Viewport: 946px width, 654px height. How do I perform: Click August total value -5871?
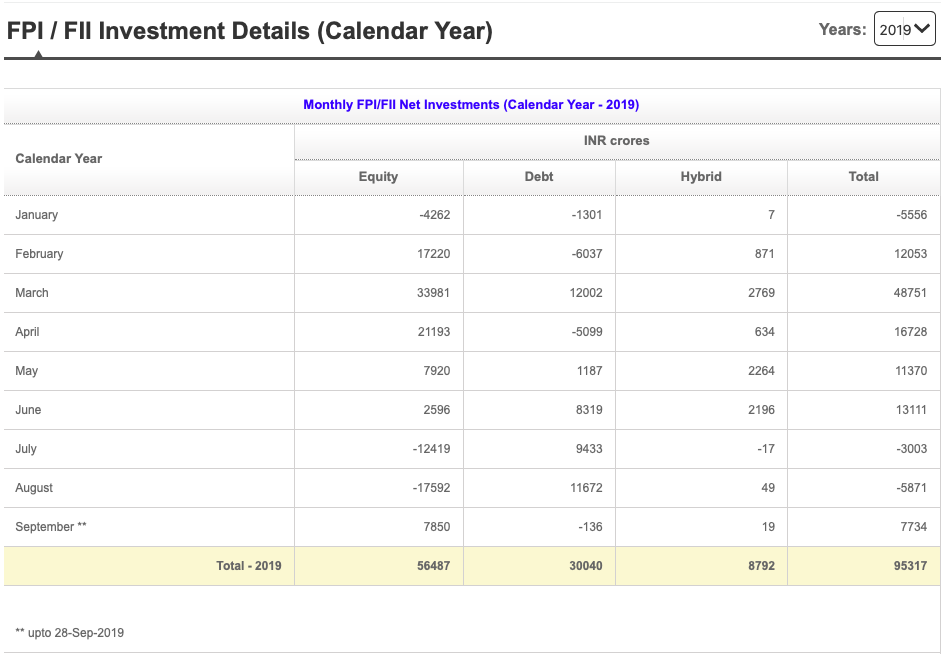click(912, 487)
